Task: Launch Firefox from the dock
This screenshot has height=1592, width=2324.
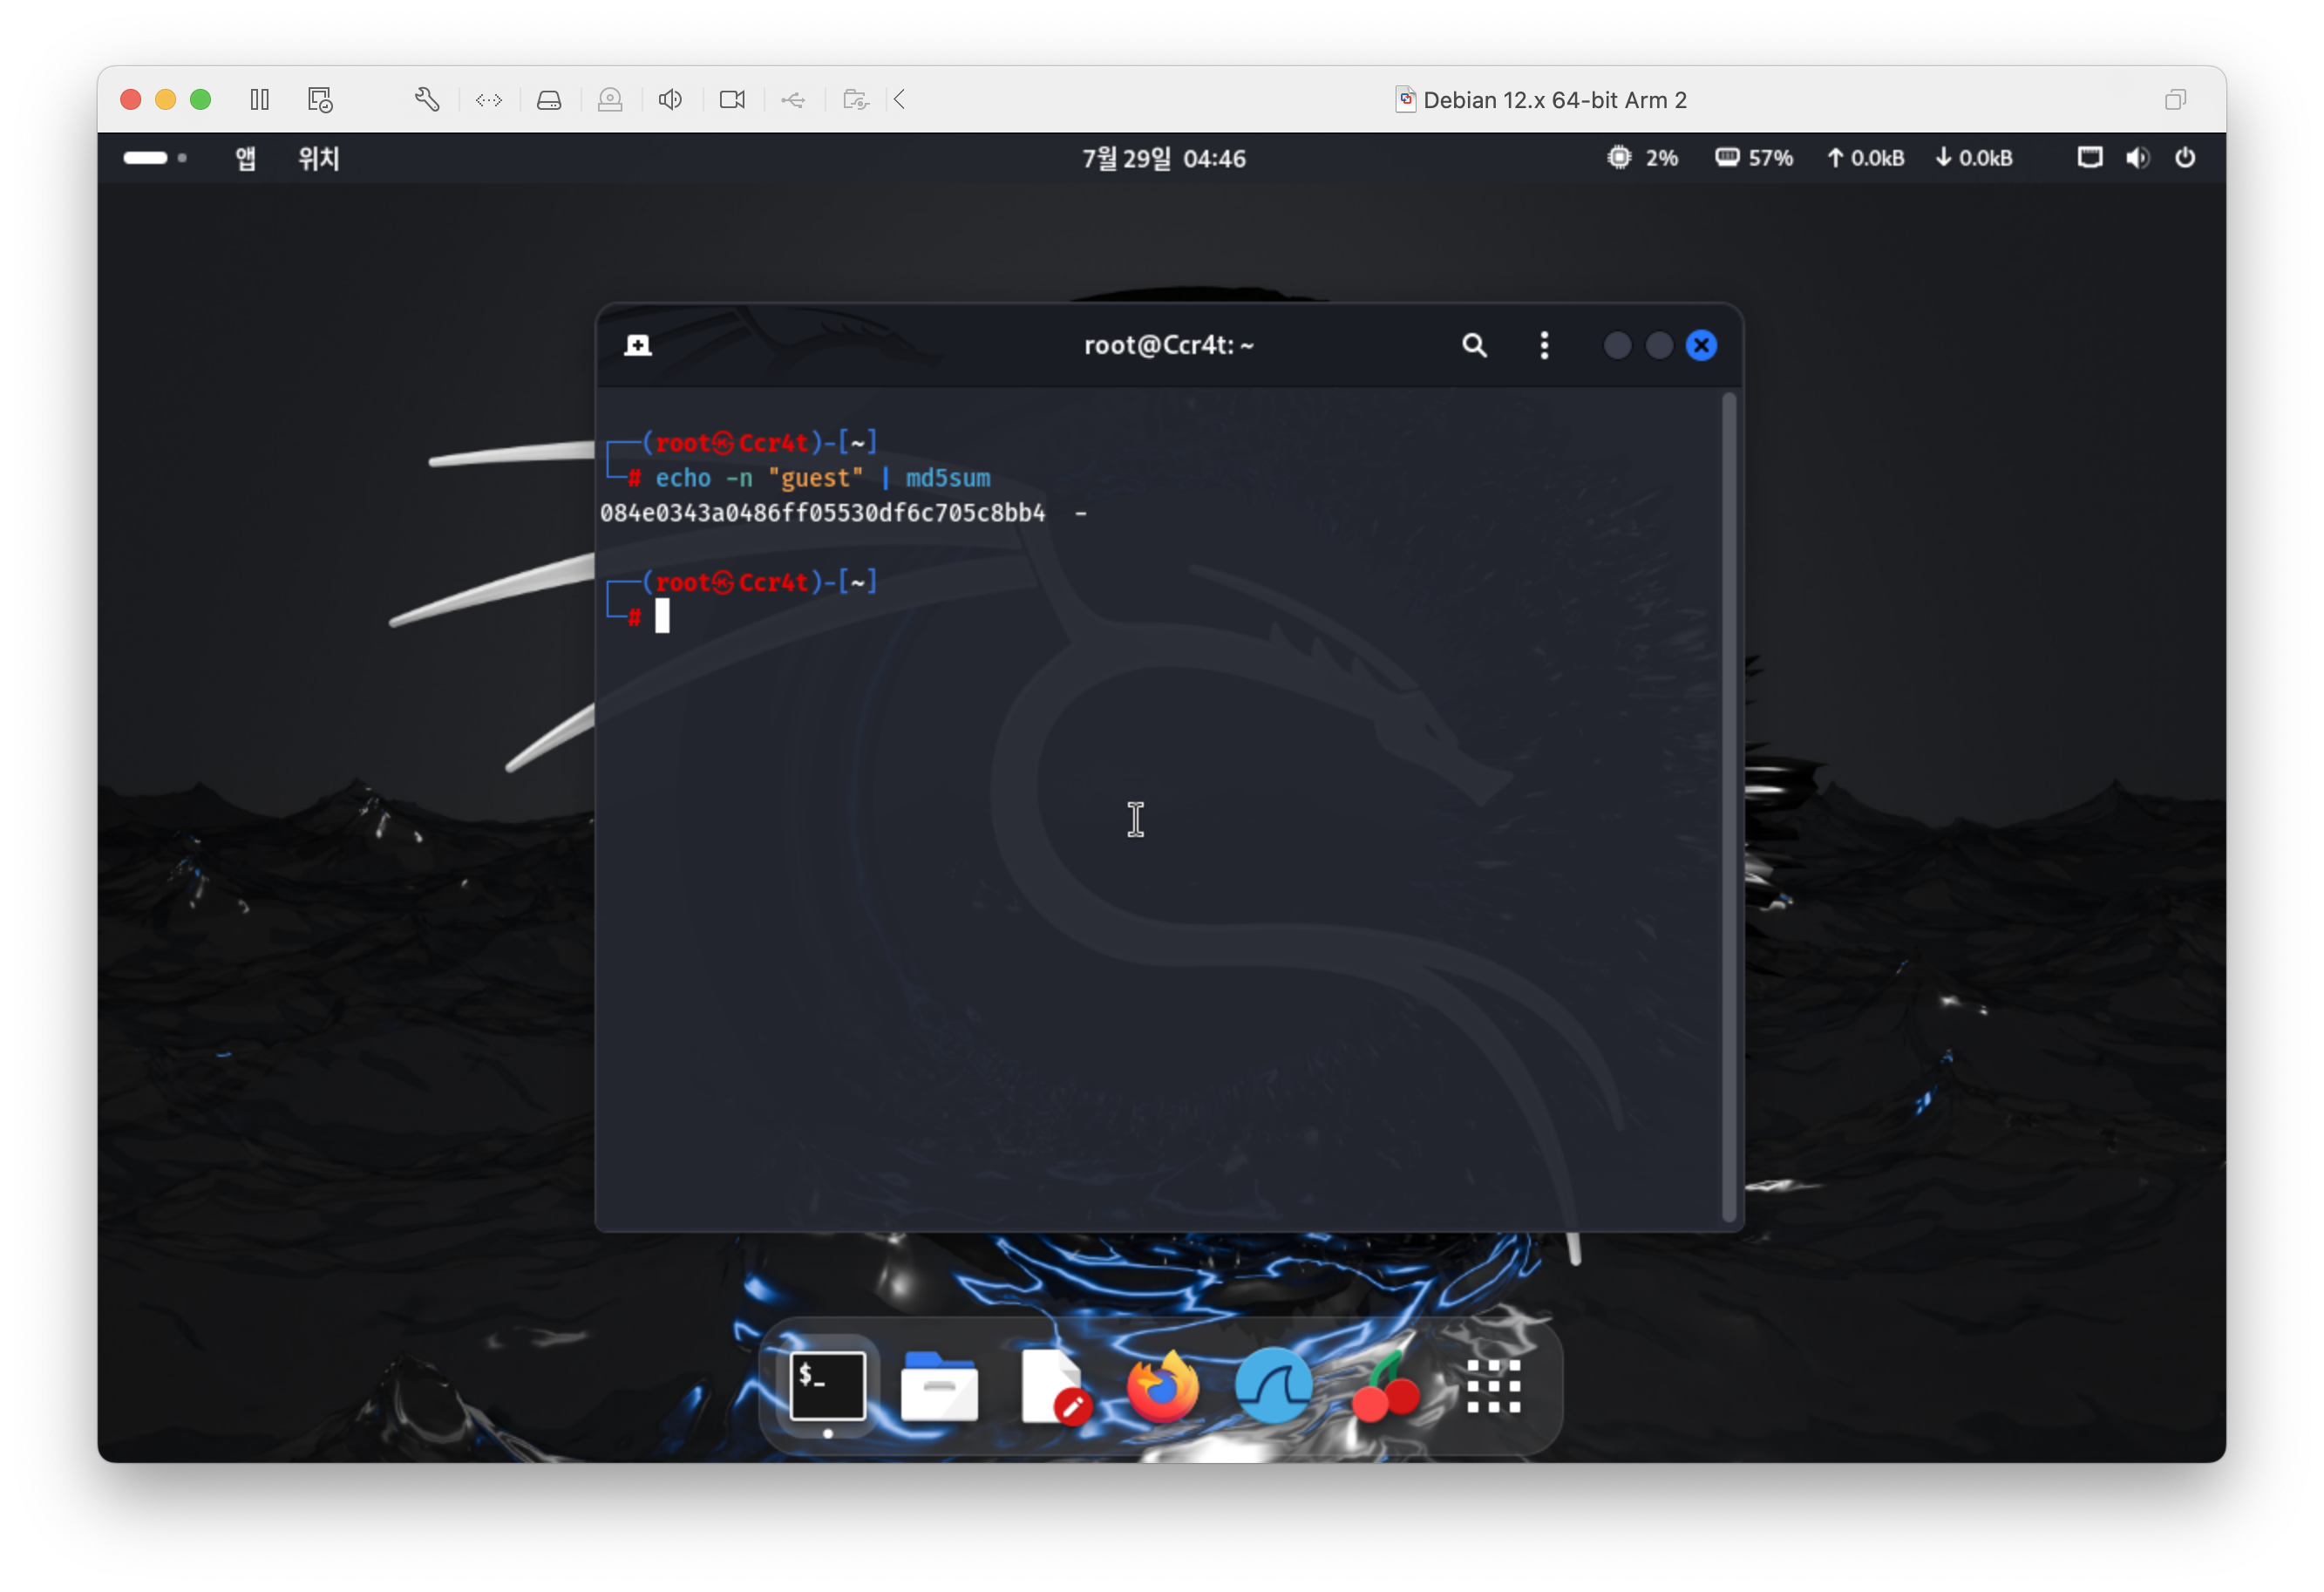Action: 1162,1387
